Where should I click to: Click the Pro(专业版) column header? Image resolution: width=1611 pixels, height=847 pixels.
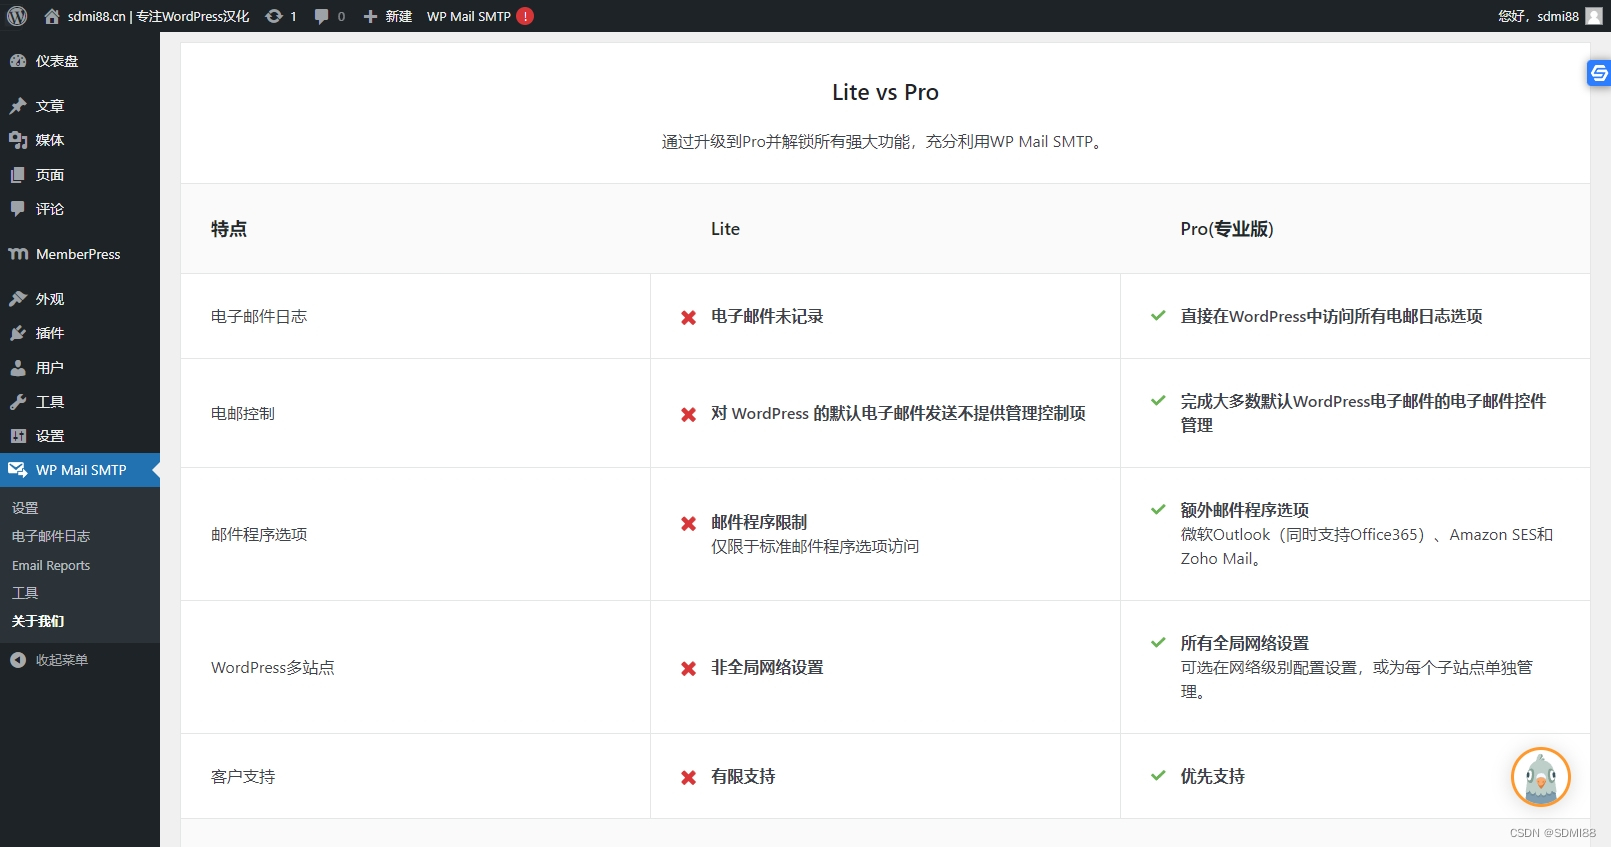pos(1227,229)
